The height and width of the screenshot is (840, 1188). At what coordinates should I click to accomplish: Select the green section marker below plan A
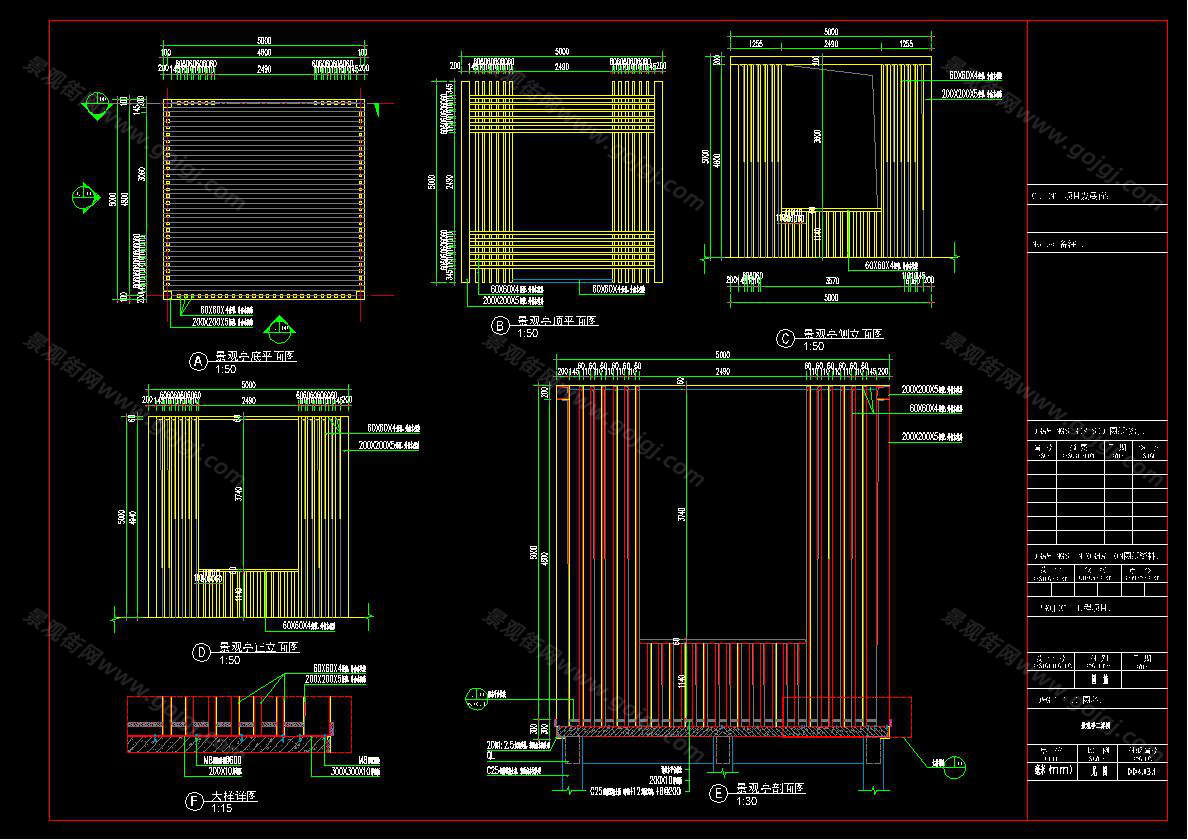[280, 327]
